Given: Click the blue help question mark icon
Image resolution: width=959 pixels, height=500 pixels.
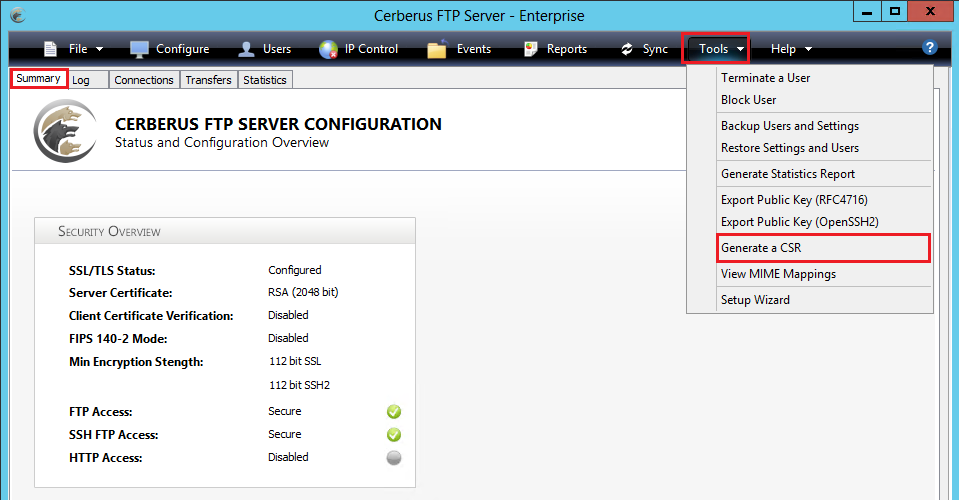Looking at the screenshot, I should 930,48.
